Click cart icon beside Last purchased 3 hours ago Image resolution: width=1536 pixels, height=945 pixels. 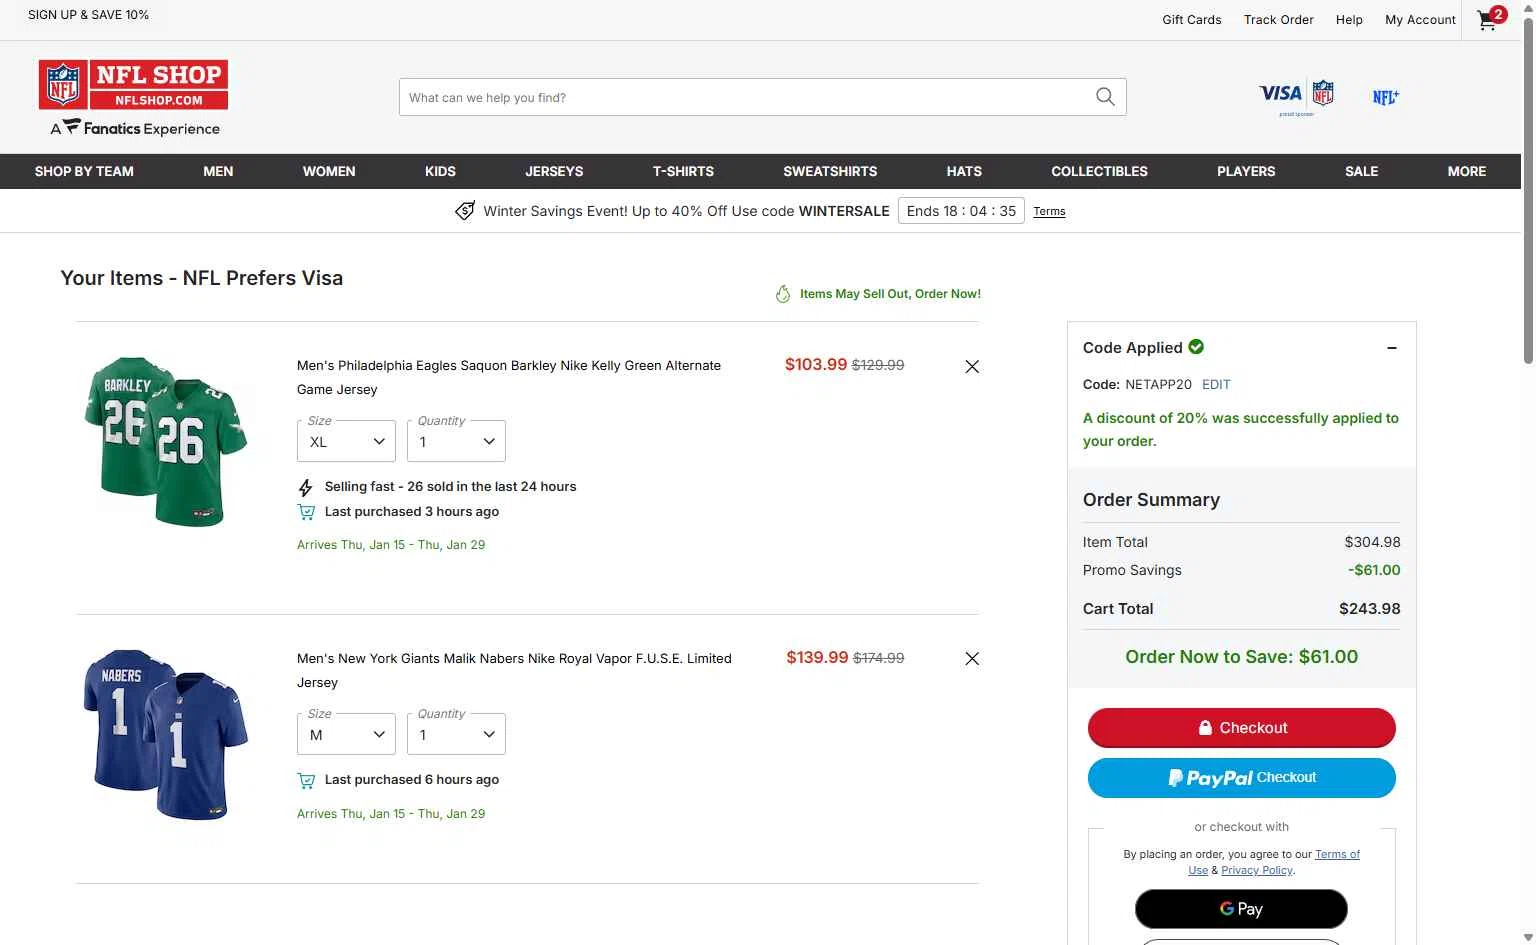306,512
